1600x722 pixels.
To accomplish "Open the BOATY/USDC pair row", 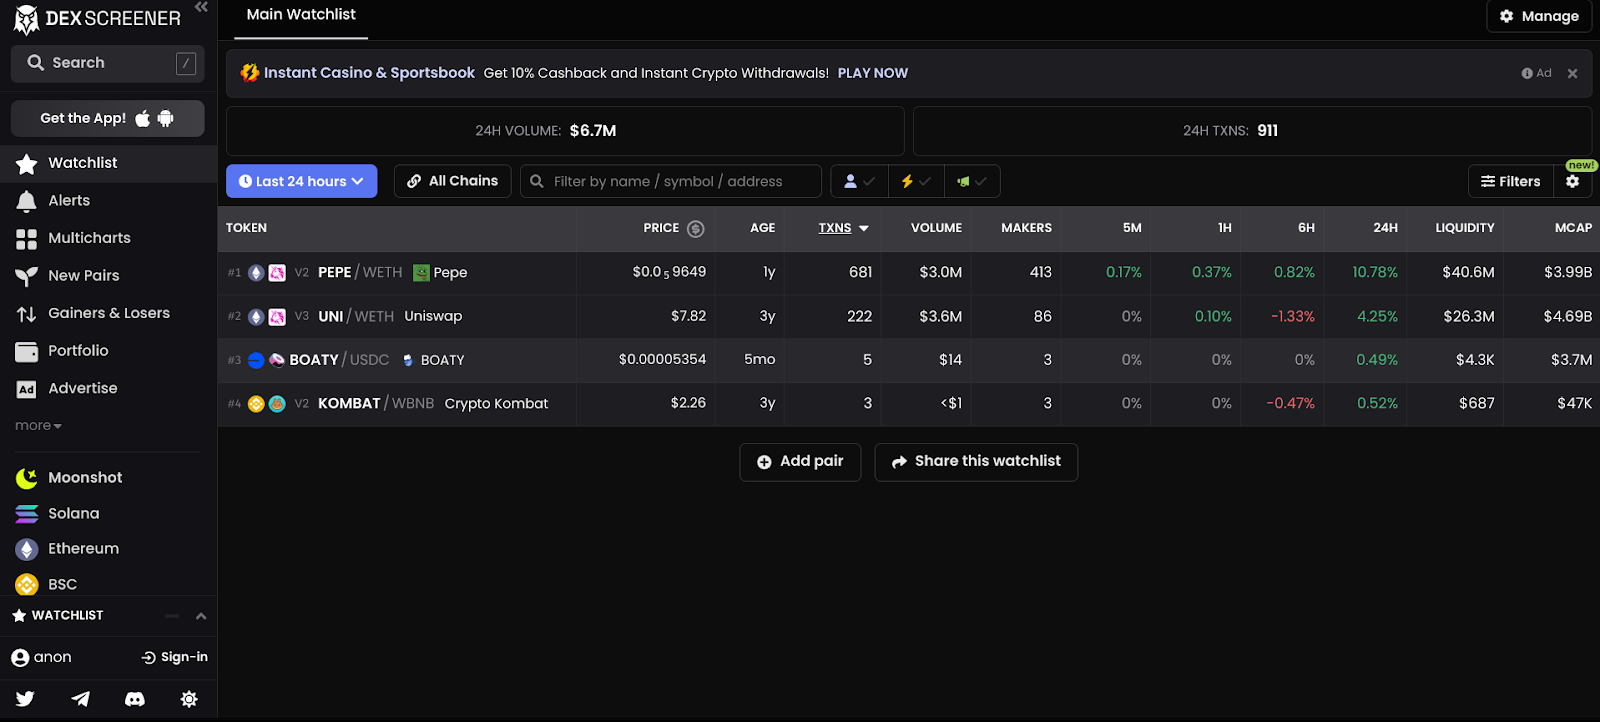I will [908, 360].
